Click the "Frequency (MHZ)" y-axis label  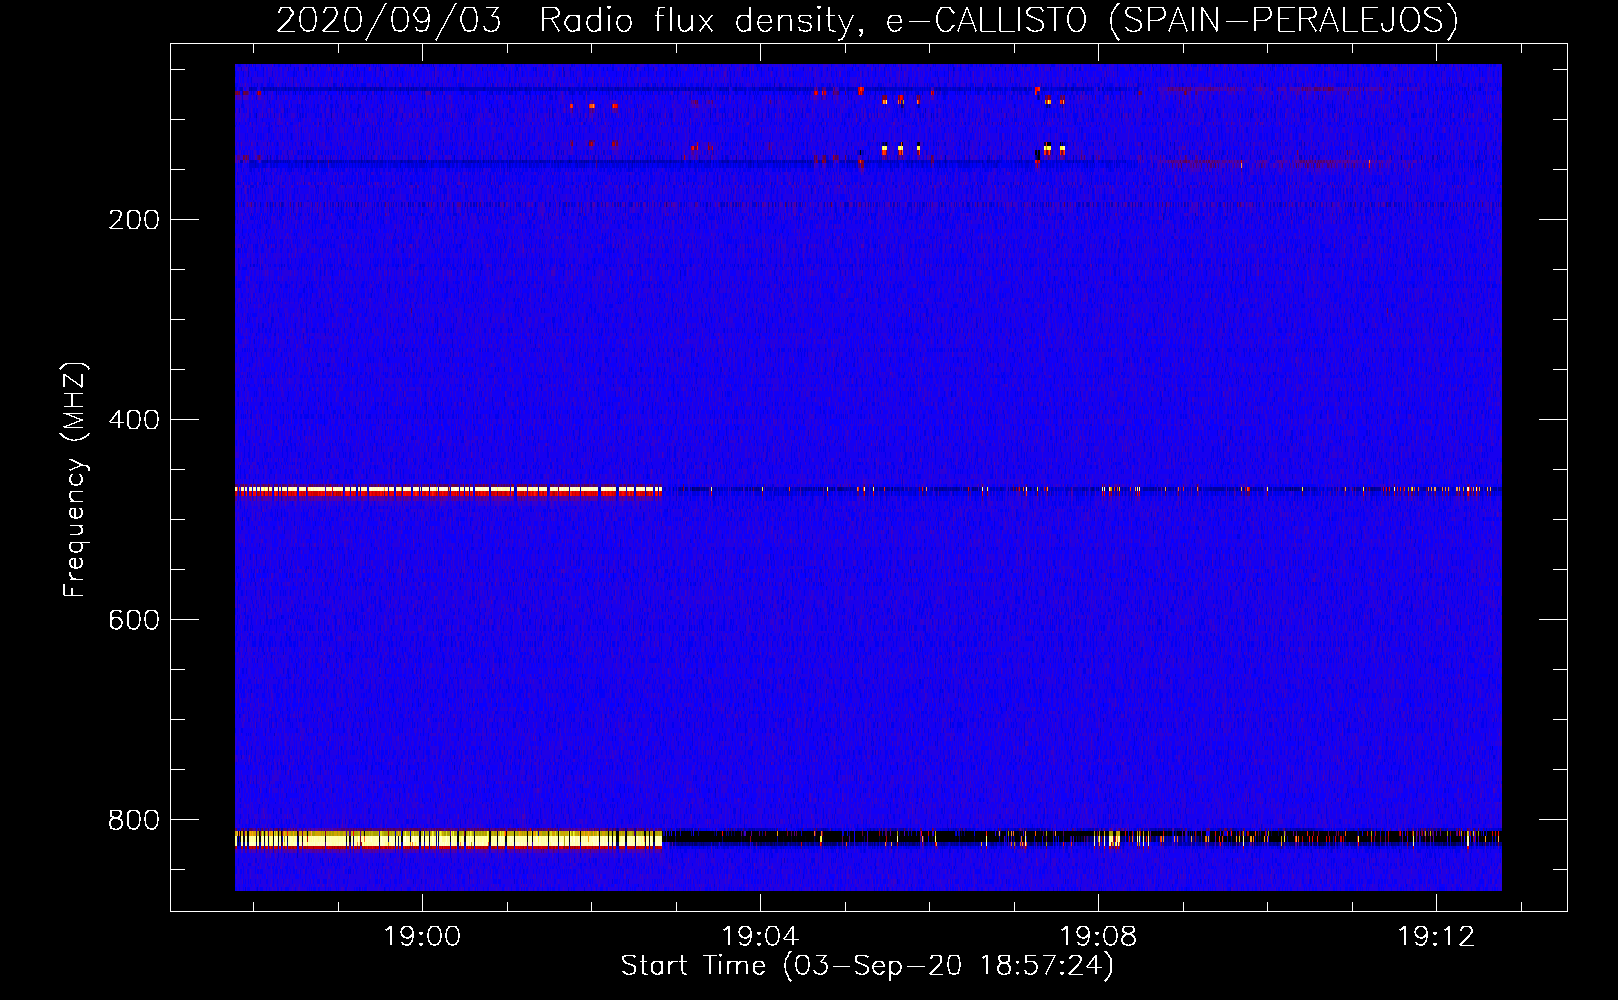pyautogui.click(x=75, y=480)
